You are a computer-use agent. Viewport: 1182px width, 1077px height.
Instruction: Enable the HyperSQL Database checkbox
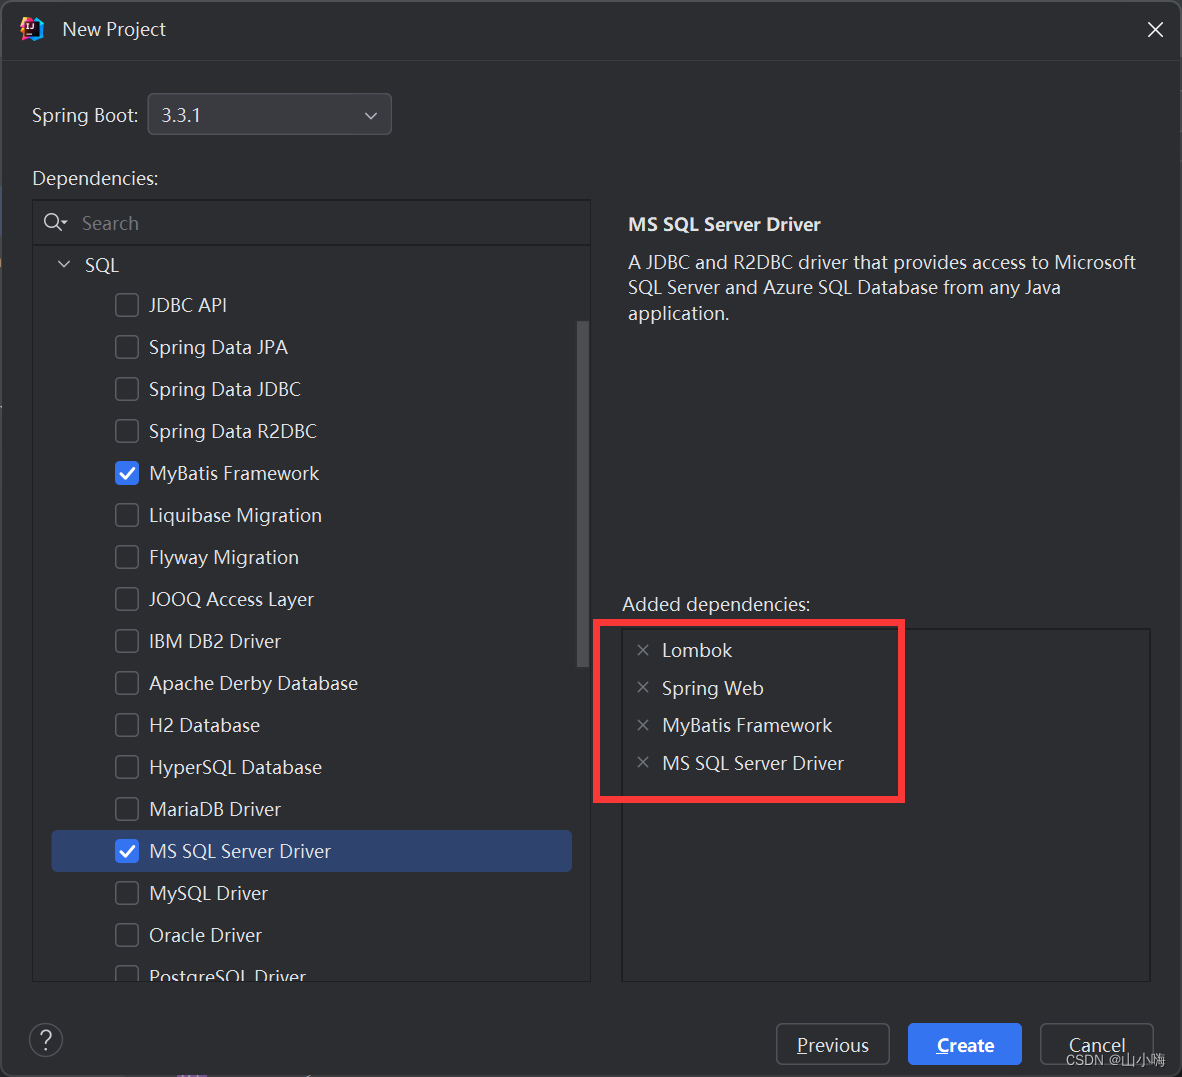point(127,767)
